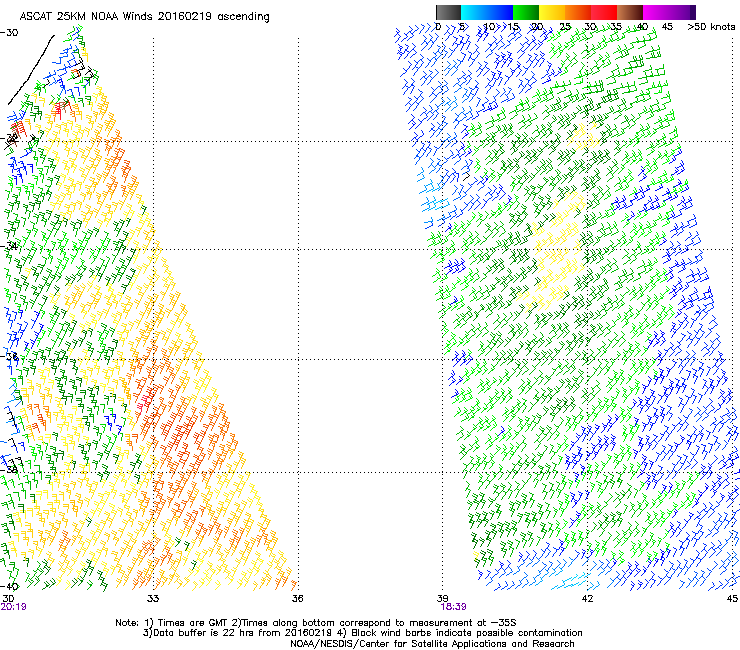Click the '>50 knots' legend label
This screenshot has height=650, width=740.
711,27
